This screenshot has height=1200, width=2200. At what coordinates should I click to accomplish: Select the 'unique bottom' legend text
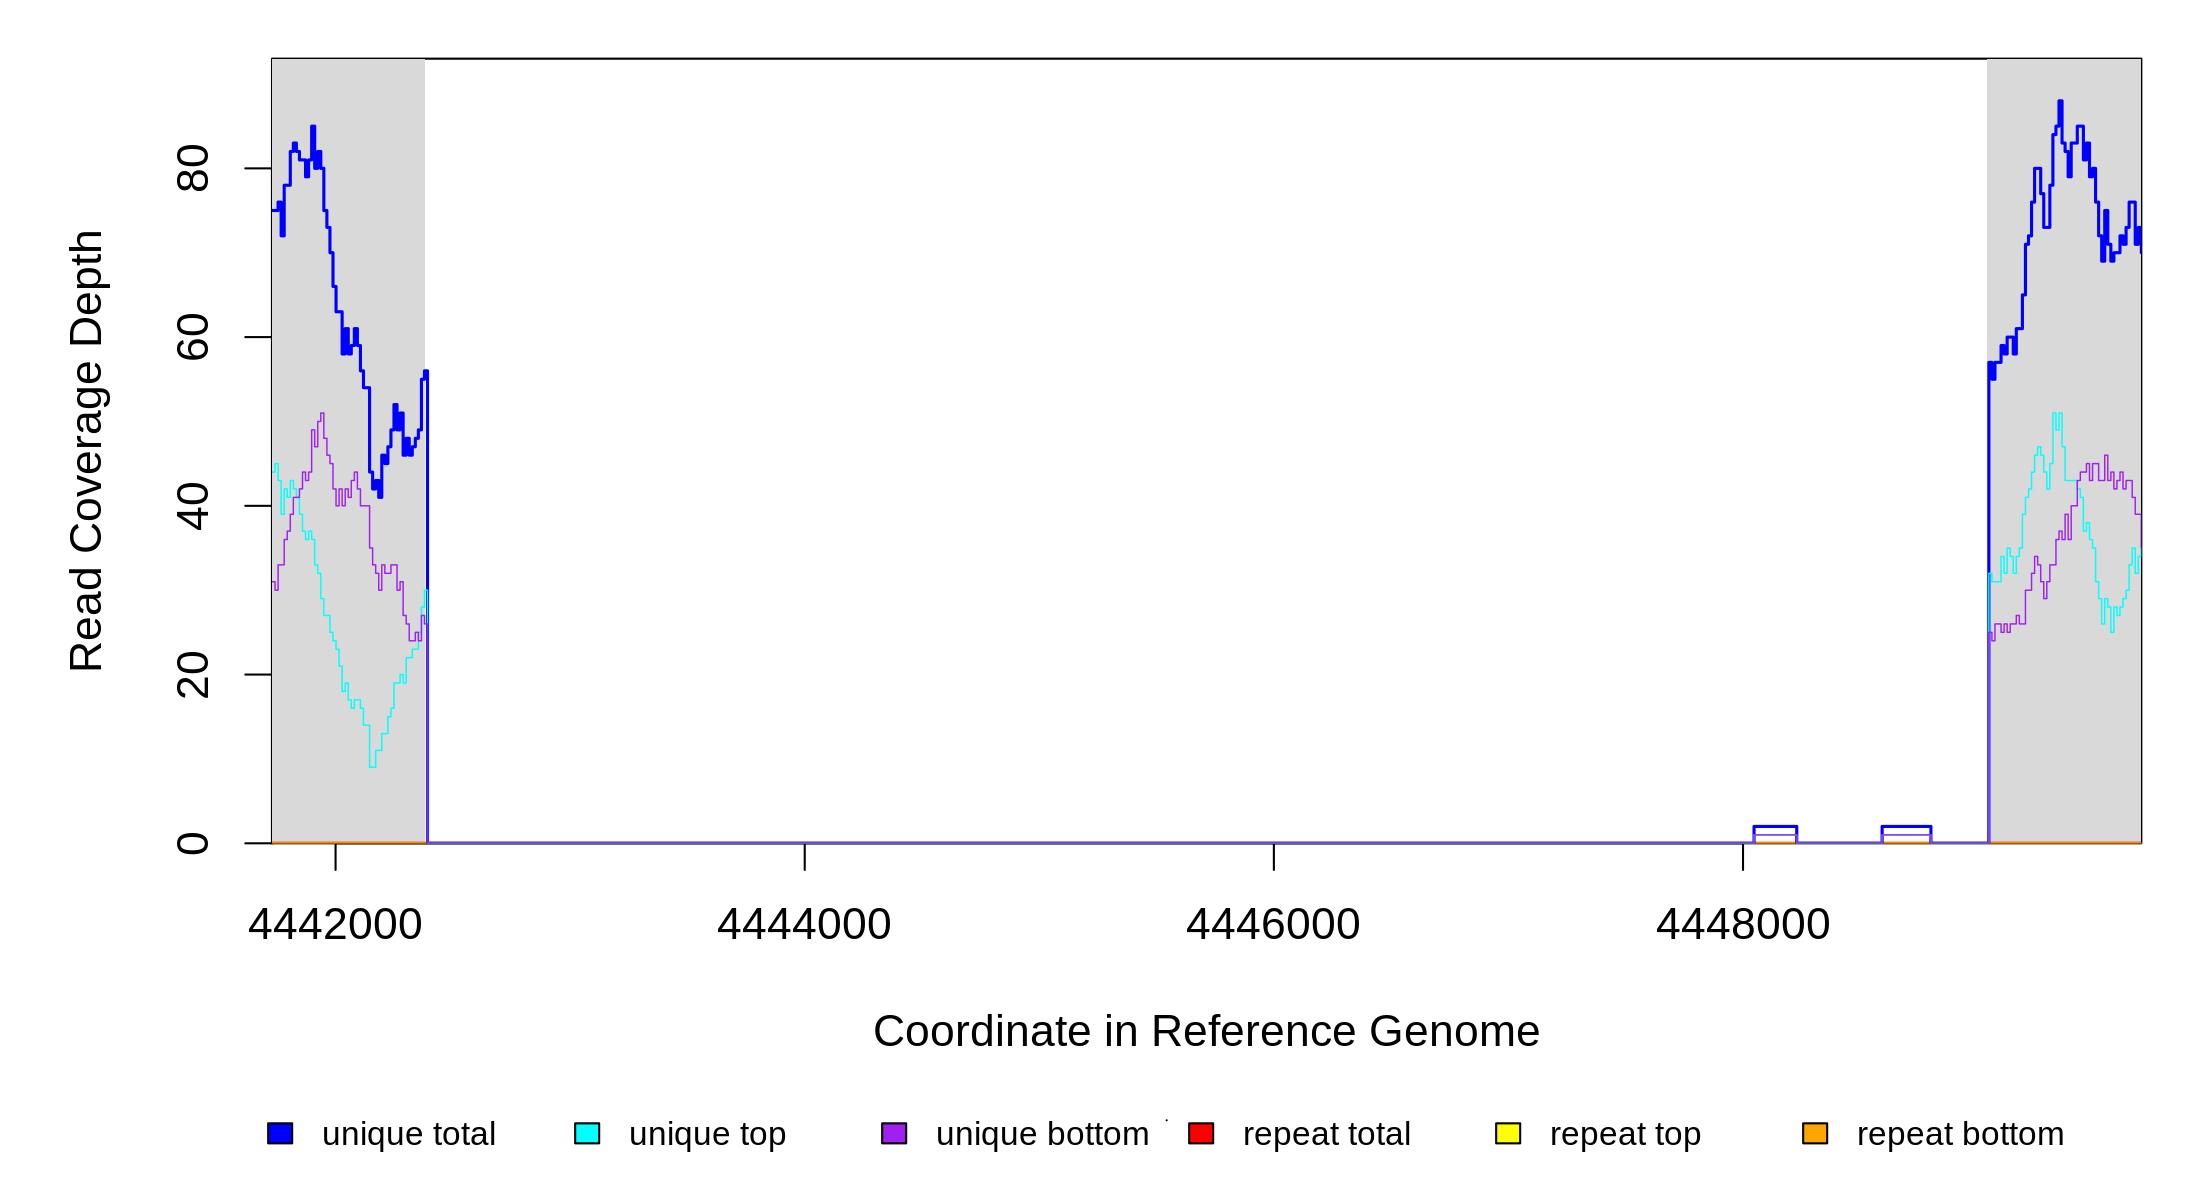point(1042,1134)
